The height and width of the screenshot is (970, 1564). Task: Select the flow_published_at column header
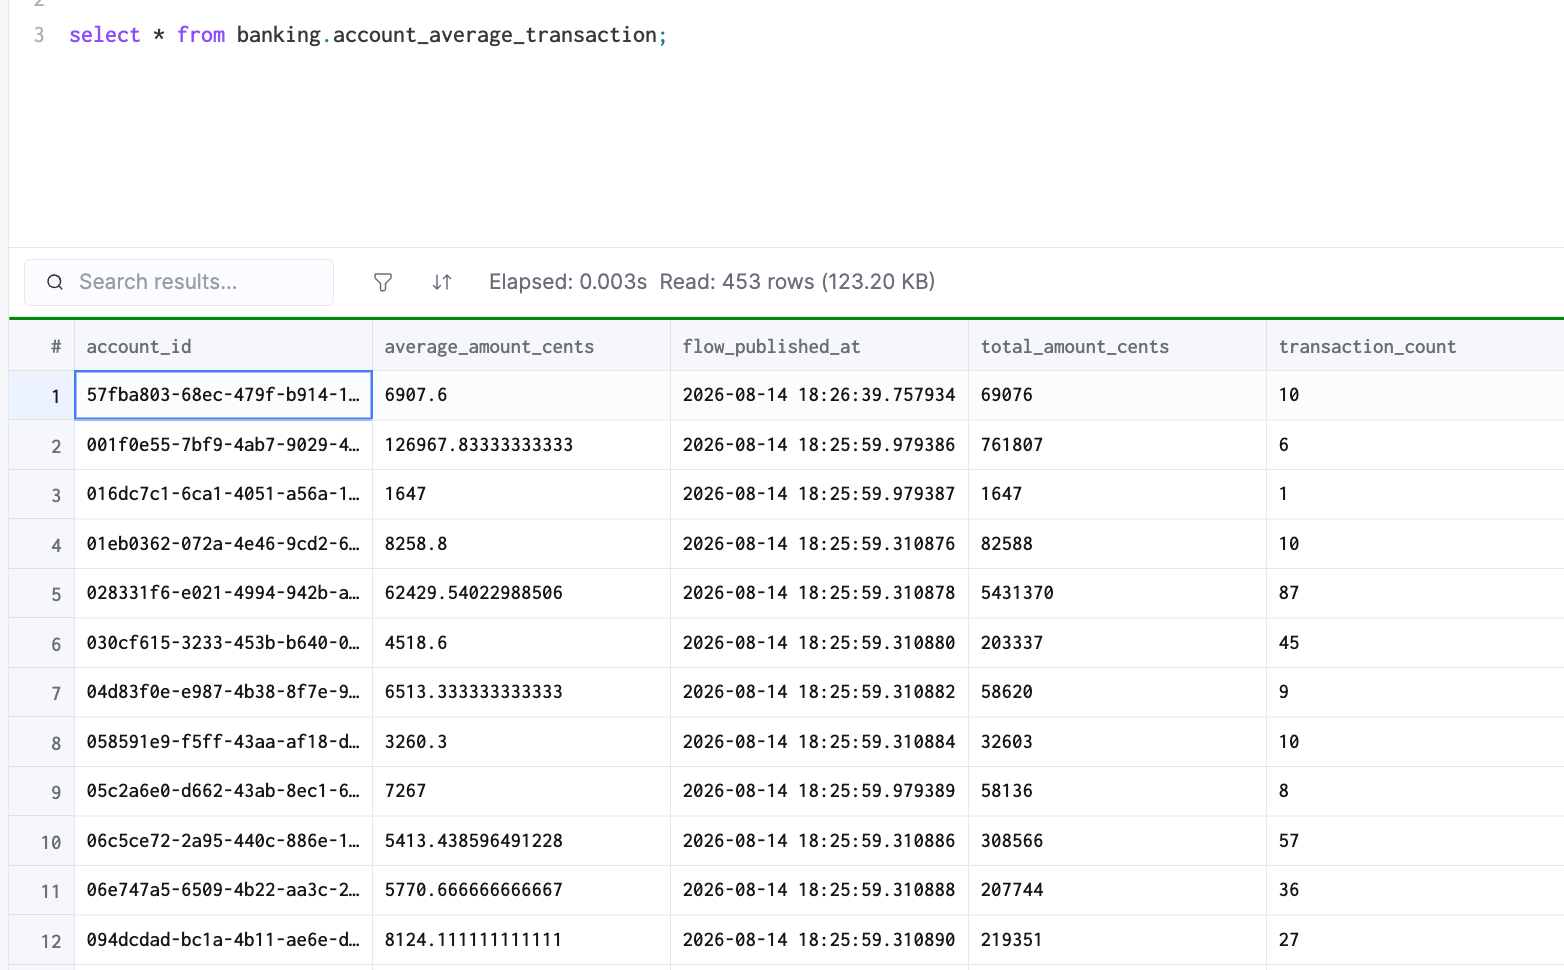pos(819,346)
